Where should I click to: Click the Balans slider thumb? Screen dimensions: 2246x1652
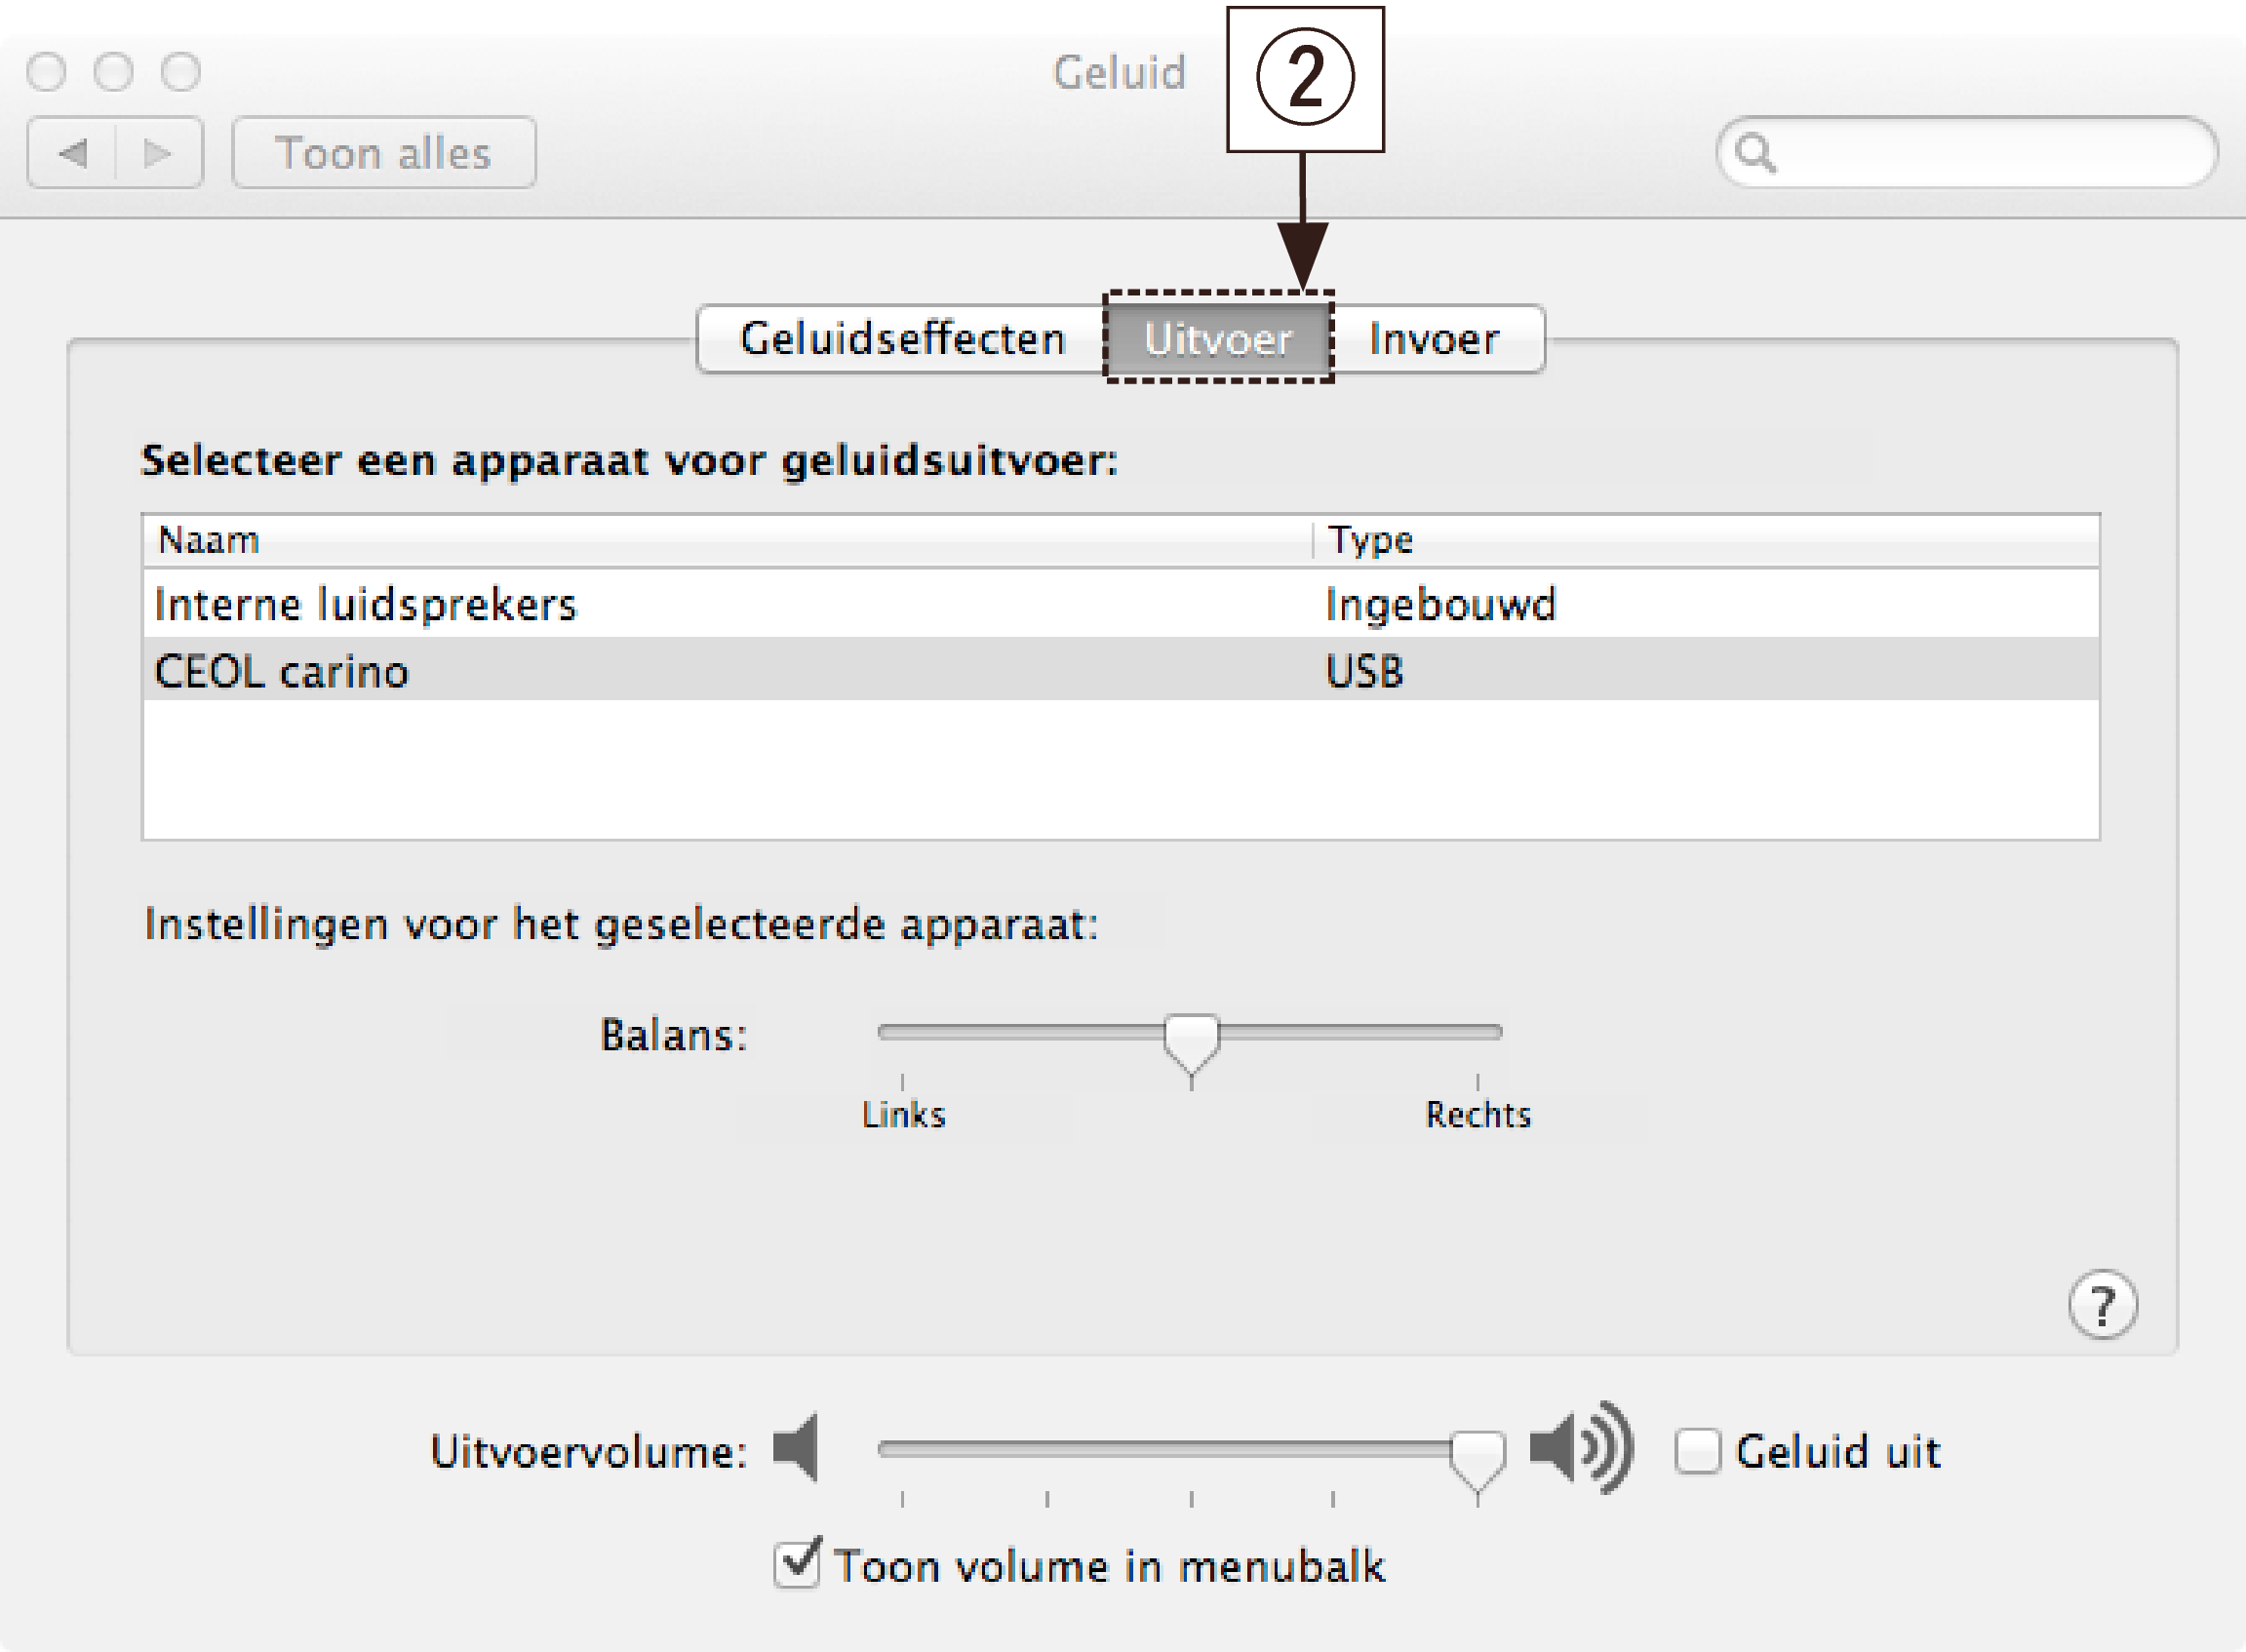coord(1191,1040)
